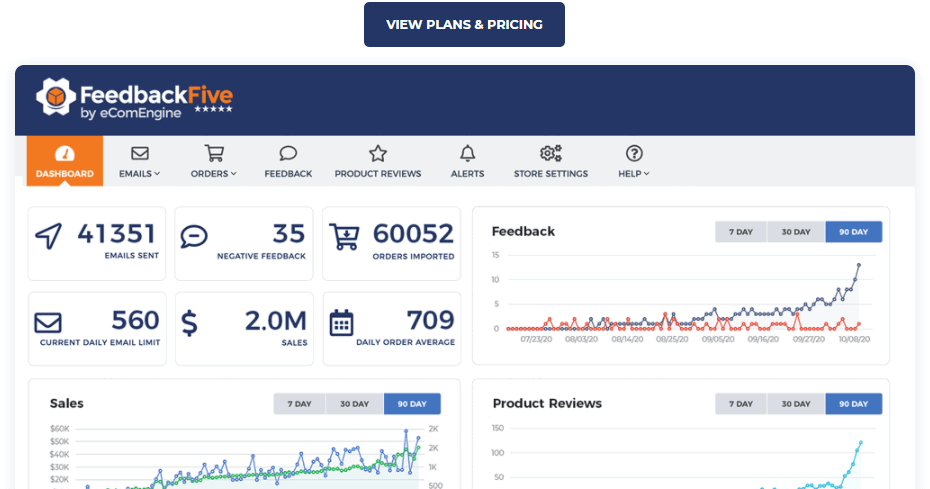Click the peak point of Product Reviews line
This screenshot has height=489, width=930.
[861, 442]
